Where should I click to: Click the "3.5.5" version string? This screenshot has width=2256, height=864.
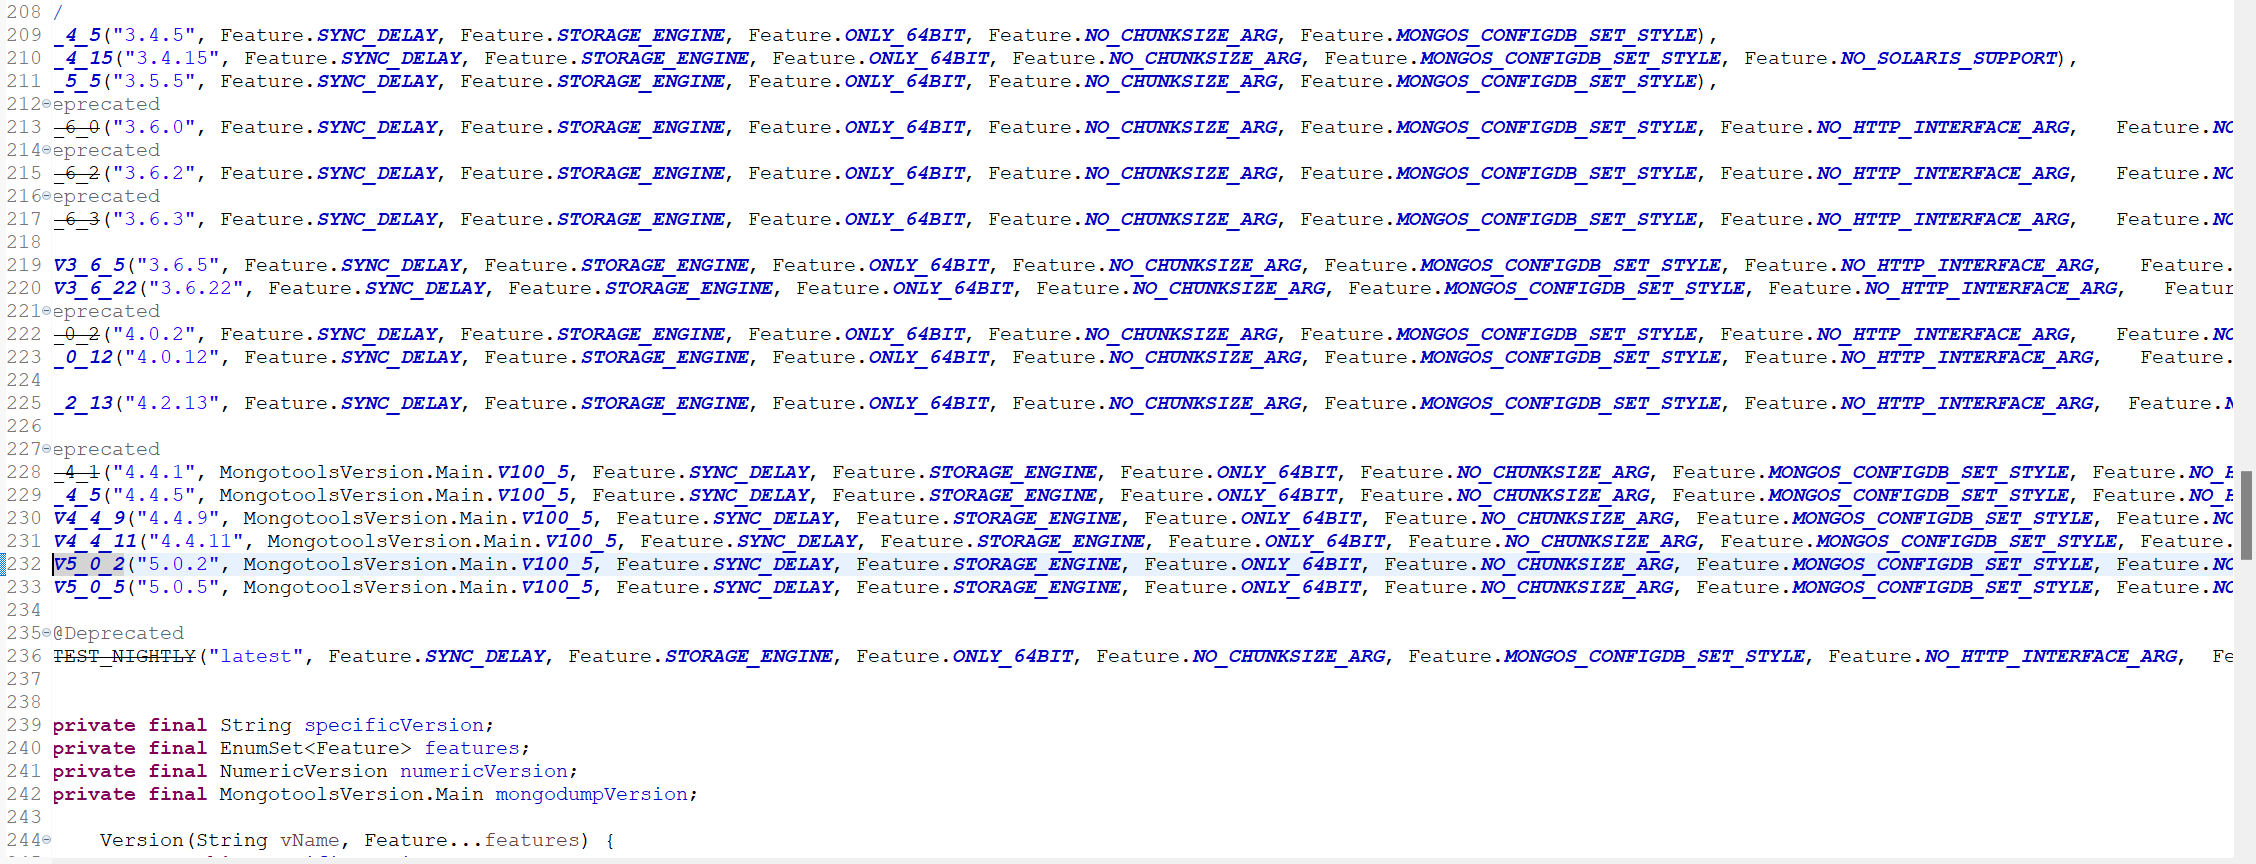155,81
